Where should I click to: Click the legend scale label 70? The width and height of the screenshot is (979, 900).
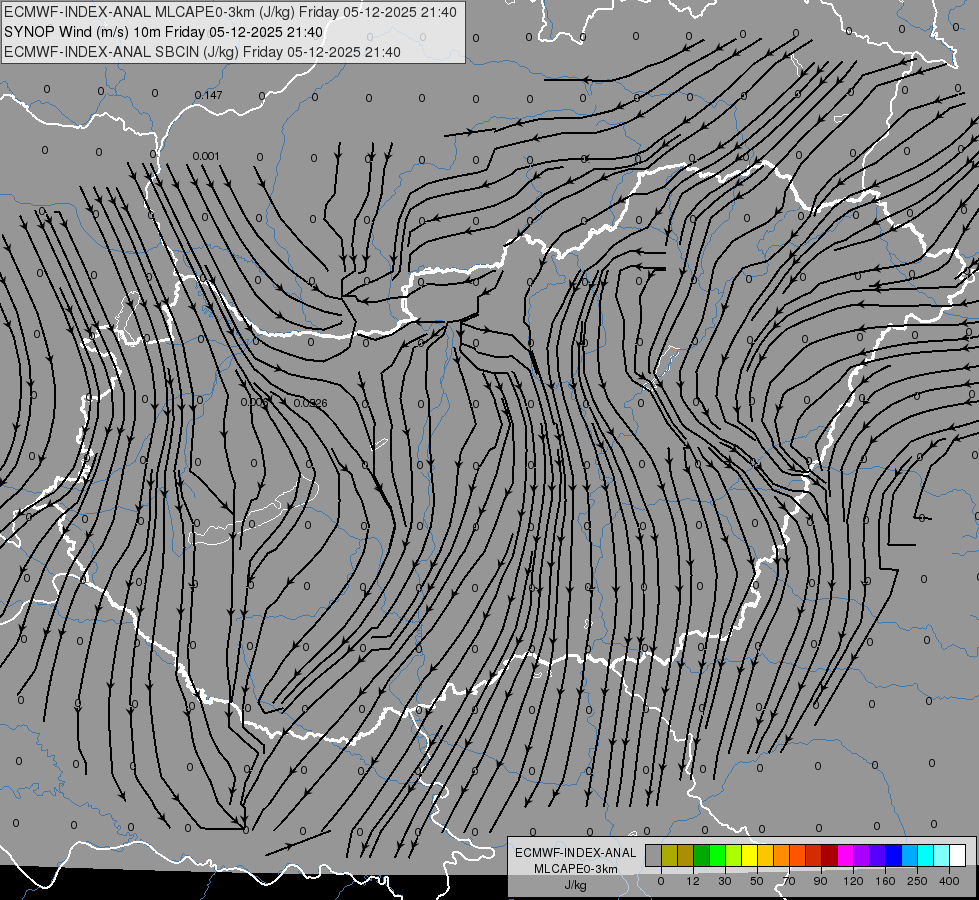pyautogui.click(x=789, y=881)
